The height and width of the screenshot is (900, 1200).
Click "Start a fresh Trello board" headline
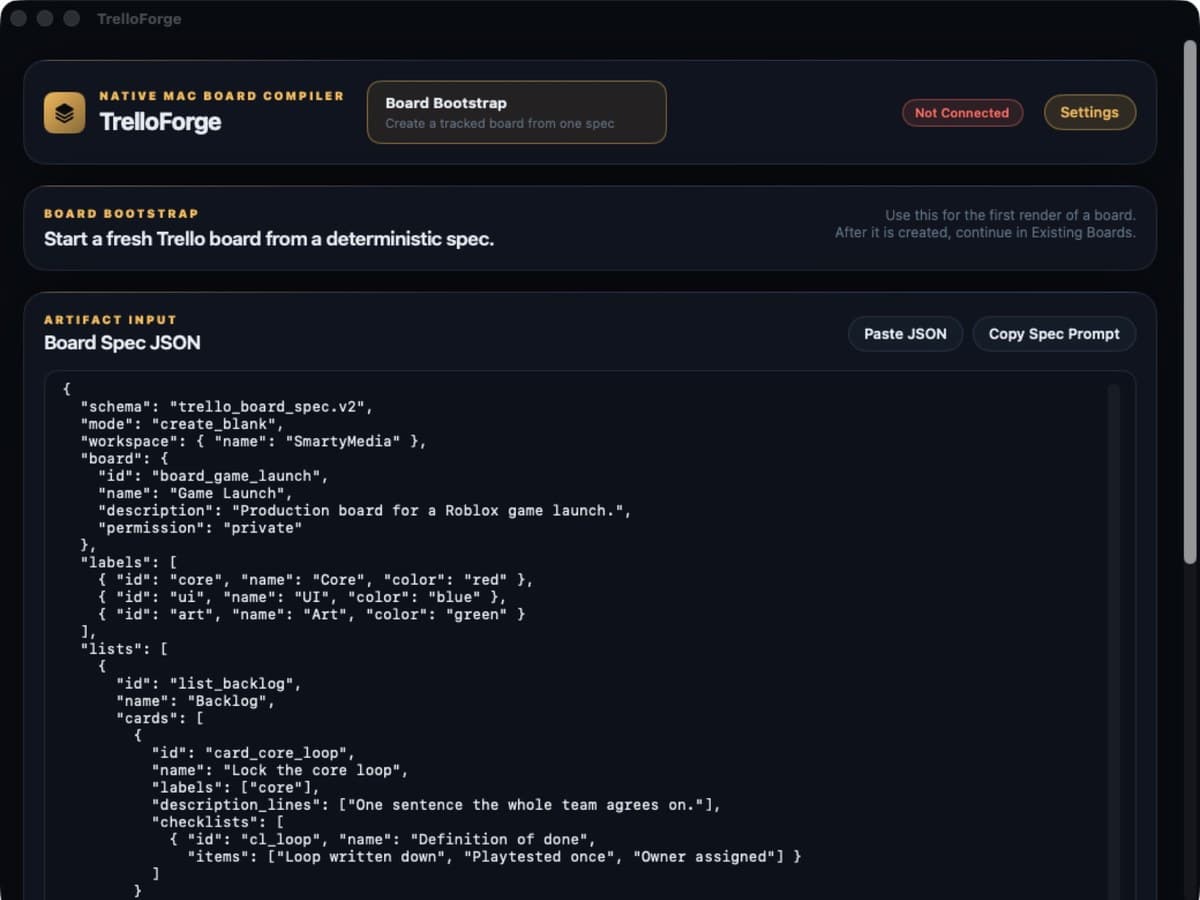(269, 239)
